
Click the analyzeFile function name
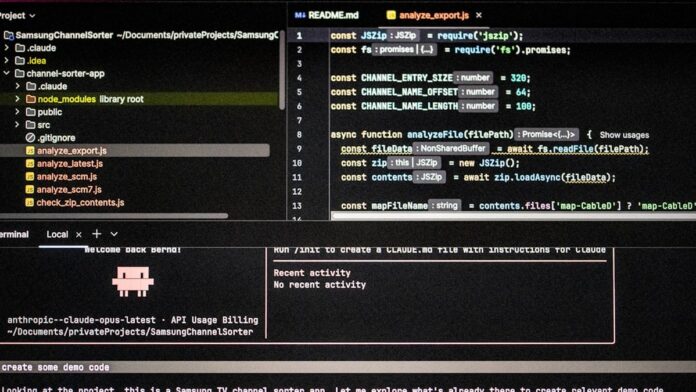point(435,135)
